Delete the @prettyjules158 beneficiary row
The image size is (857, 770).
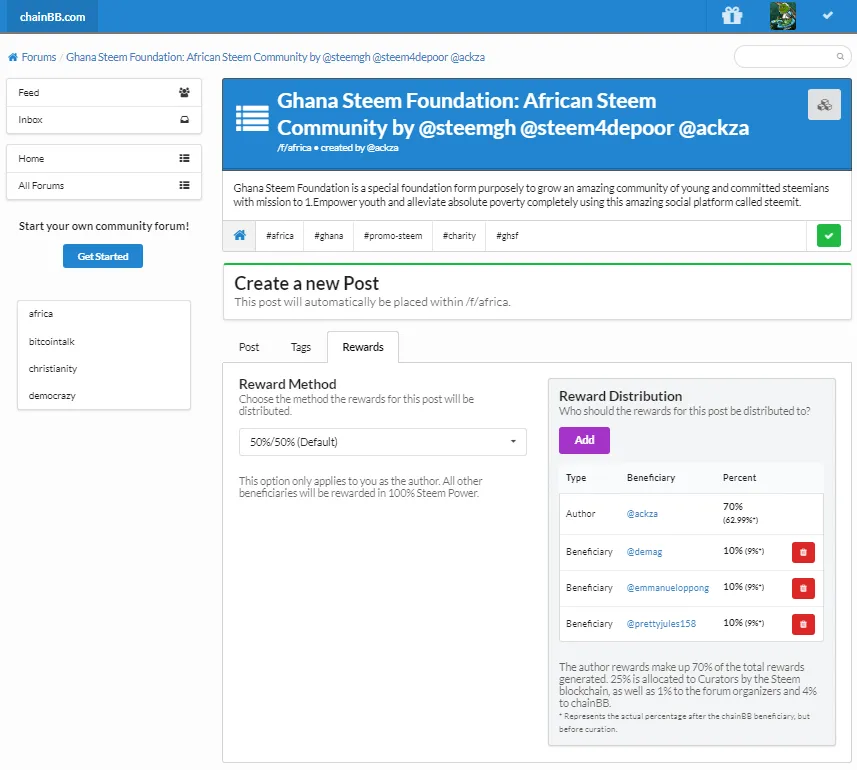803,624
